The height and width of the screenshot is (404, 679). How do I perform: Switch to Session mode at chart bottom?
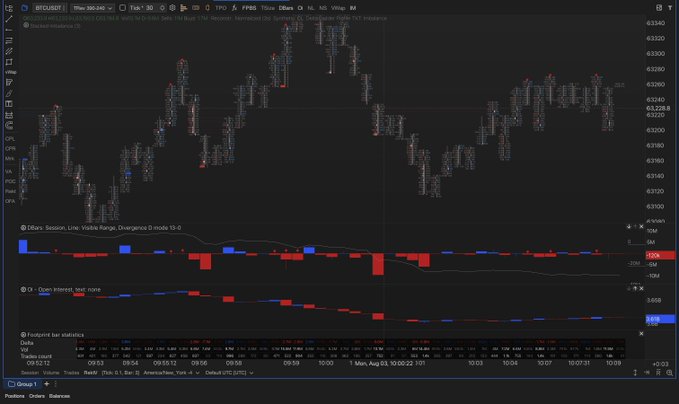(30, 373)
